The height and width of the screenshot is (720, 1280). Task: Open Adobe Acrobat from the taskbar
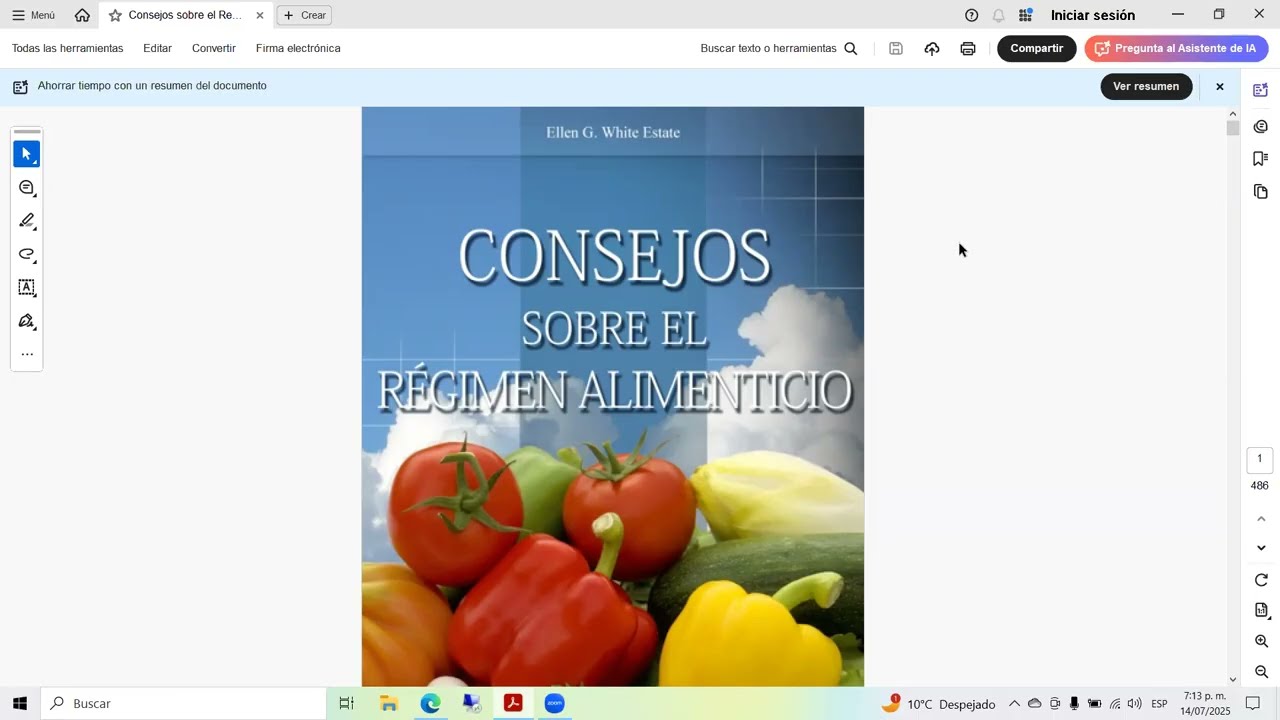[513, 704]
